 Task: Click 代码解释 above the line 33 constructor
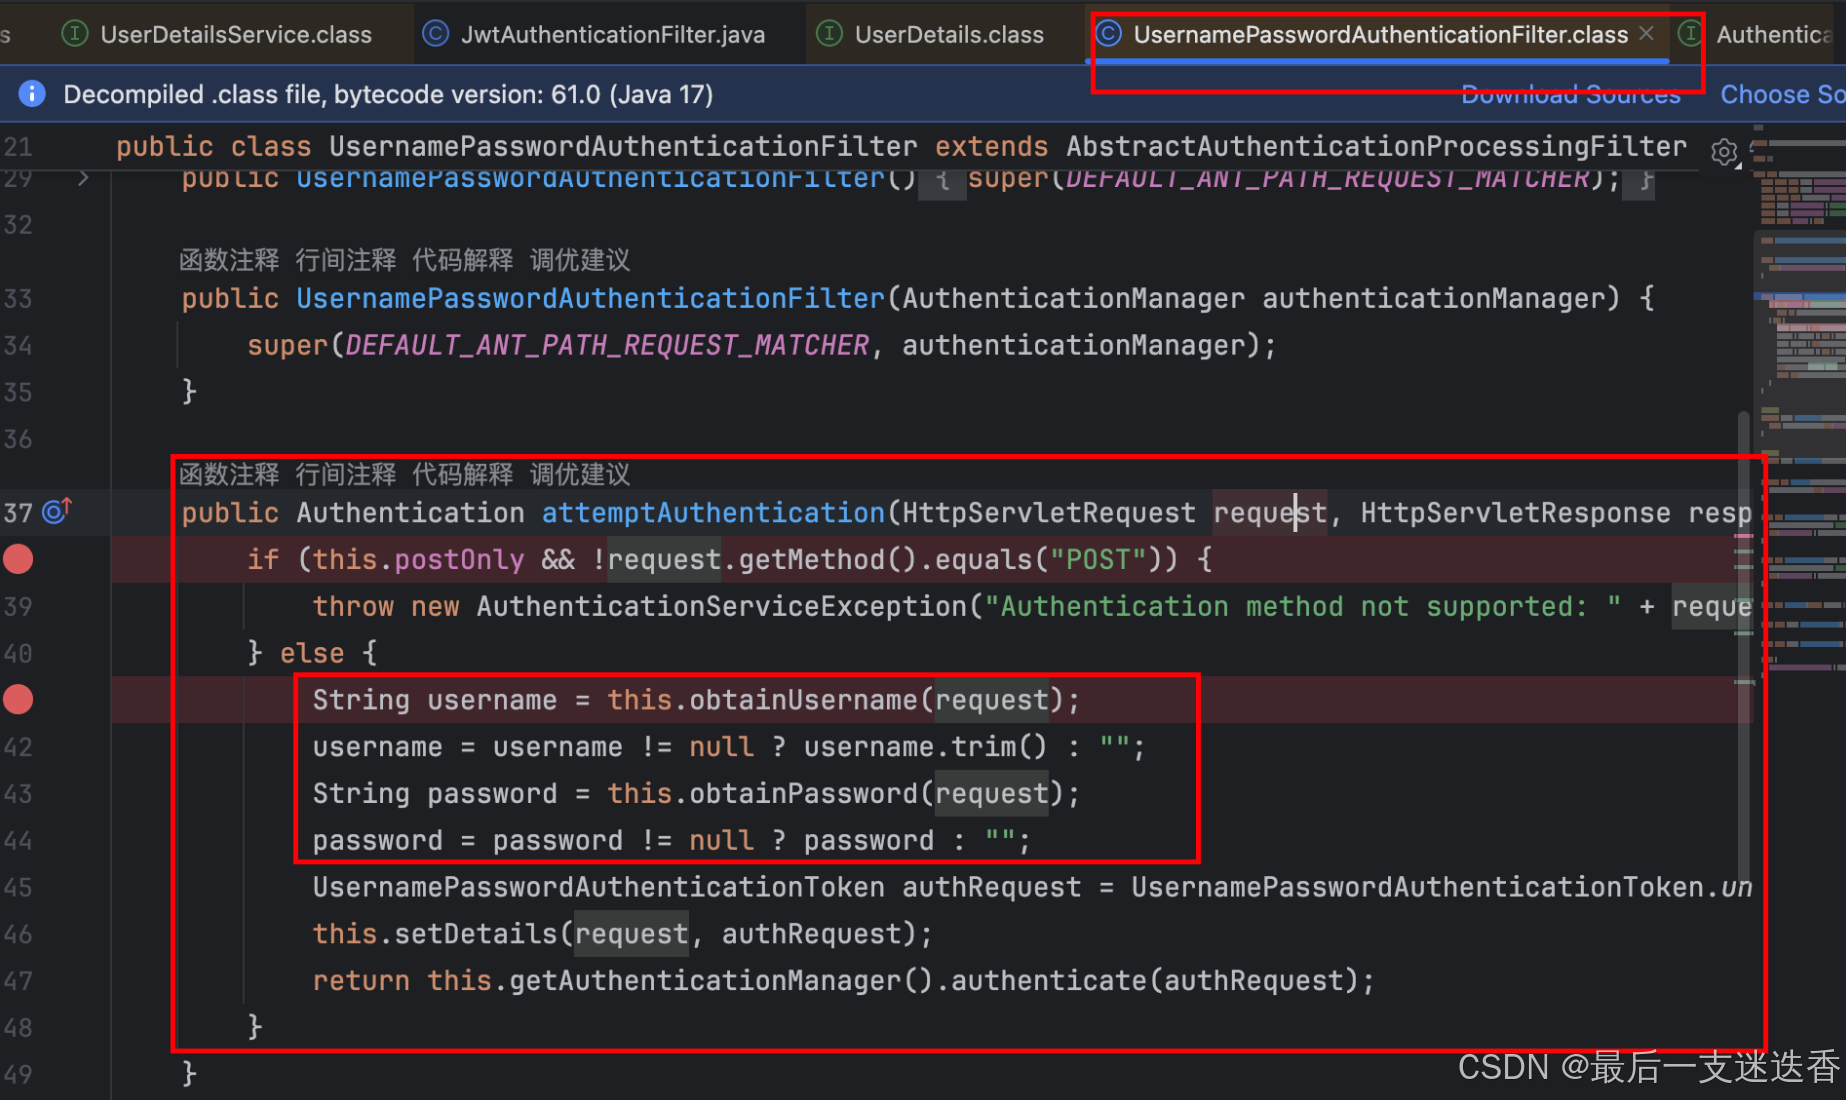tap(463, 260)
